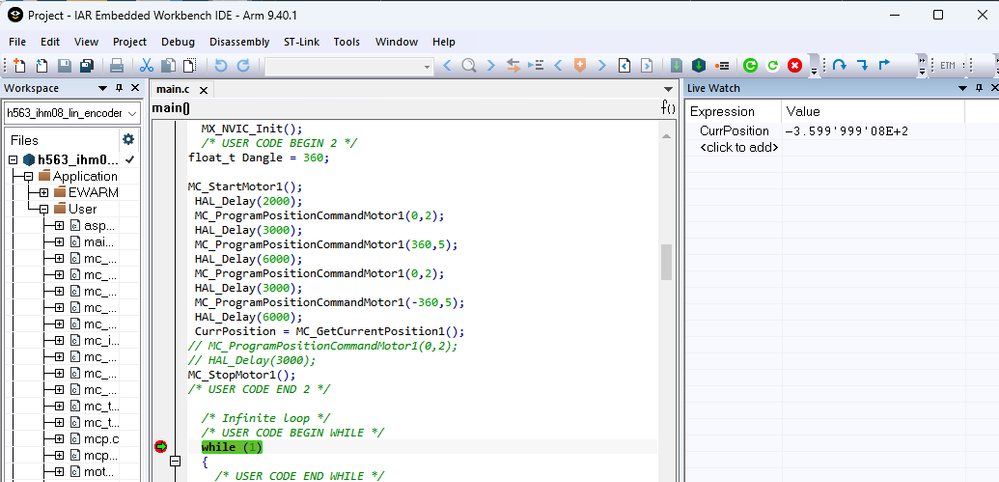Click the editor vertical scrollbar thumb
This screenshot has height=482, width=999.
pos(666,262)
